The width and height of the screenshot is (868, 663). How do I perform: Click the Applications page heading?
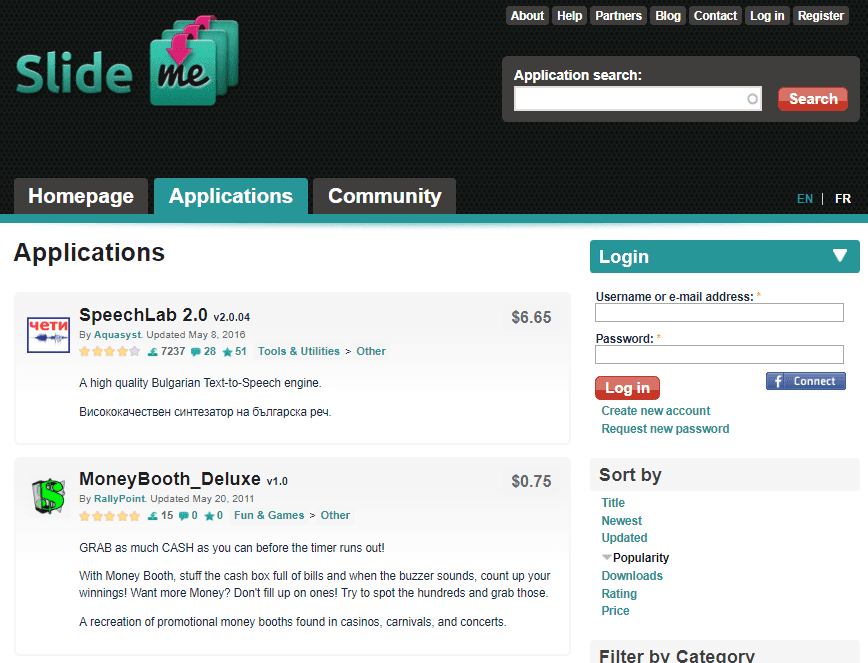point(89,253)
